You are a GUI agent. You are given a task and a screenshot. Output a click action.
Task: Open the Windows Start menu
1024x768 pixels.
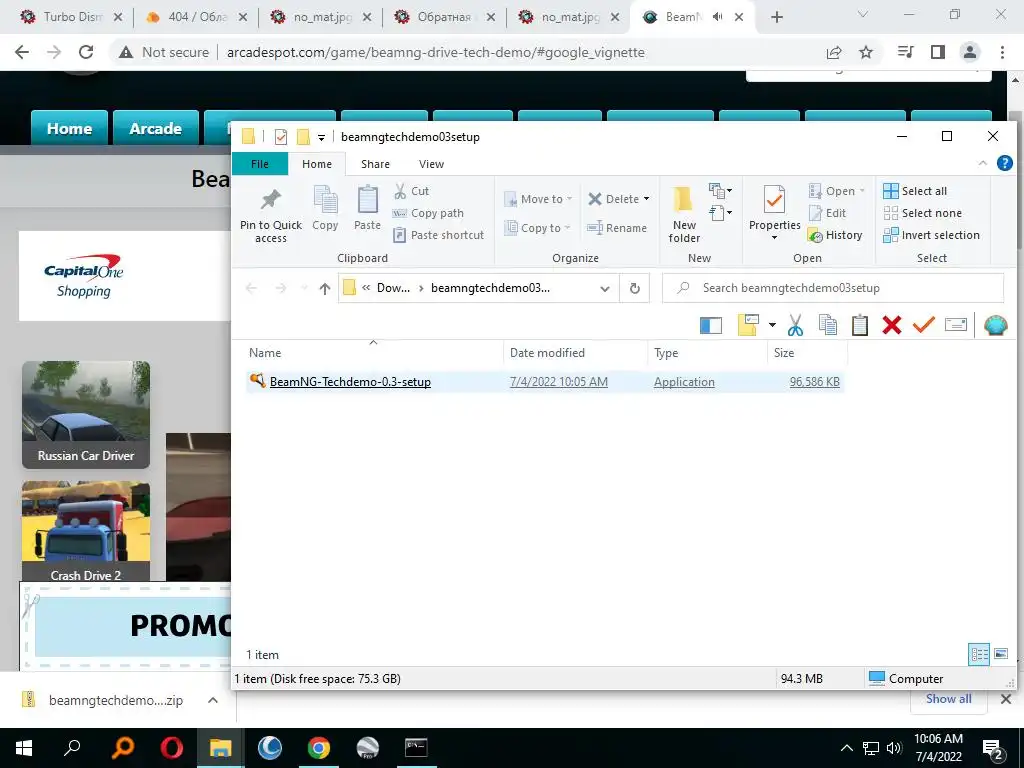click(23, 748)
